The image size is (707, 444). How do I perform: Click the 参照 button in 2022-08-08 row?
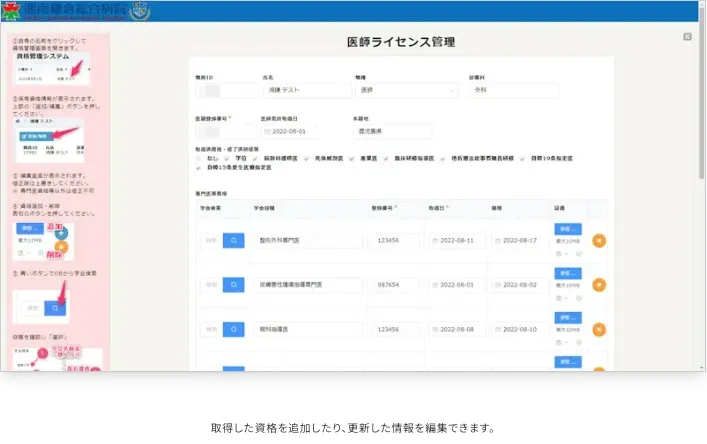568,318
